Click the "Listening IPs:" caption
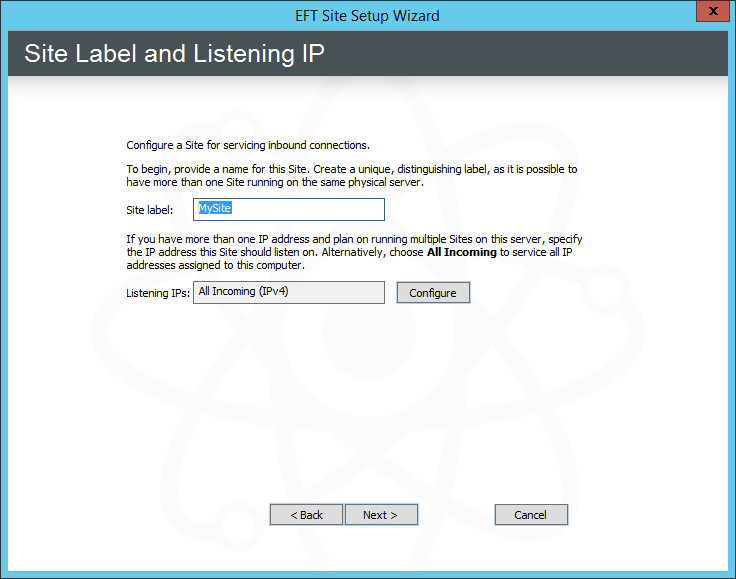The image size is (736, 579). click(x=158, y=293)
